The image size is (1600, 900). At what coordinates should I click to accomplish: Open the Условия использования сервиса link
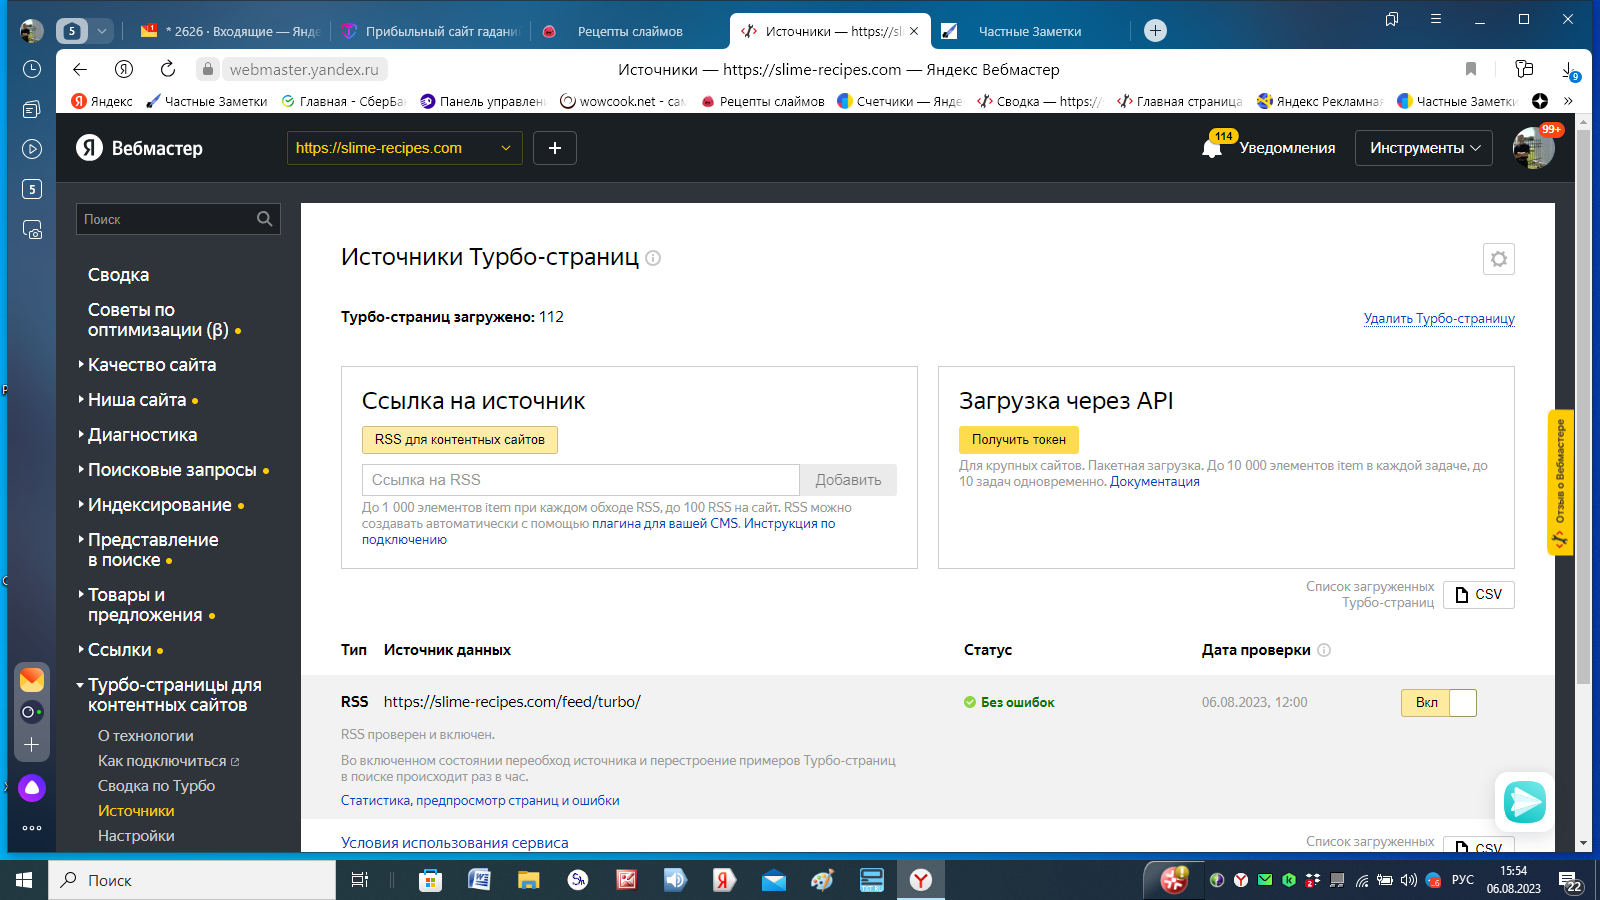455,843
